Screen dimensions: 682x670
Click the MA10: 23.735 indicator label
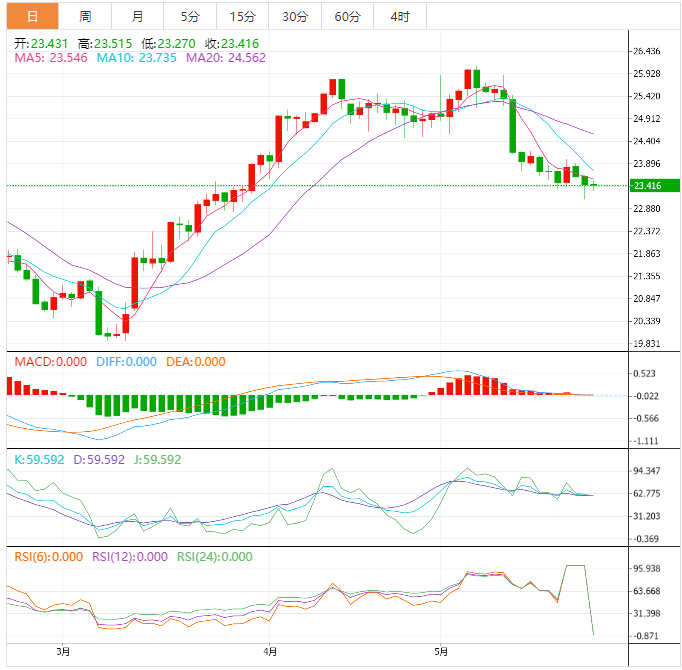137,58
